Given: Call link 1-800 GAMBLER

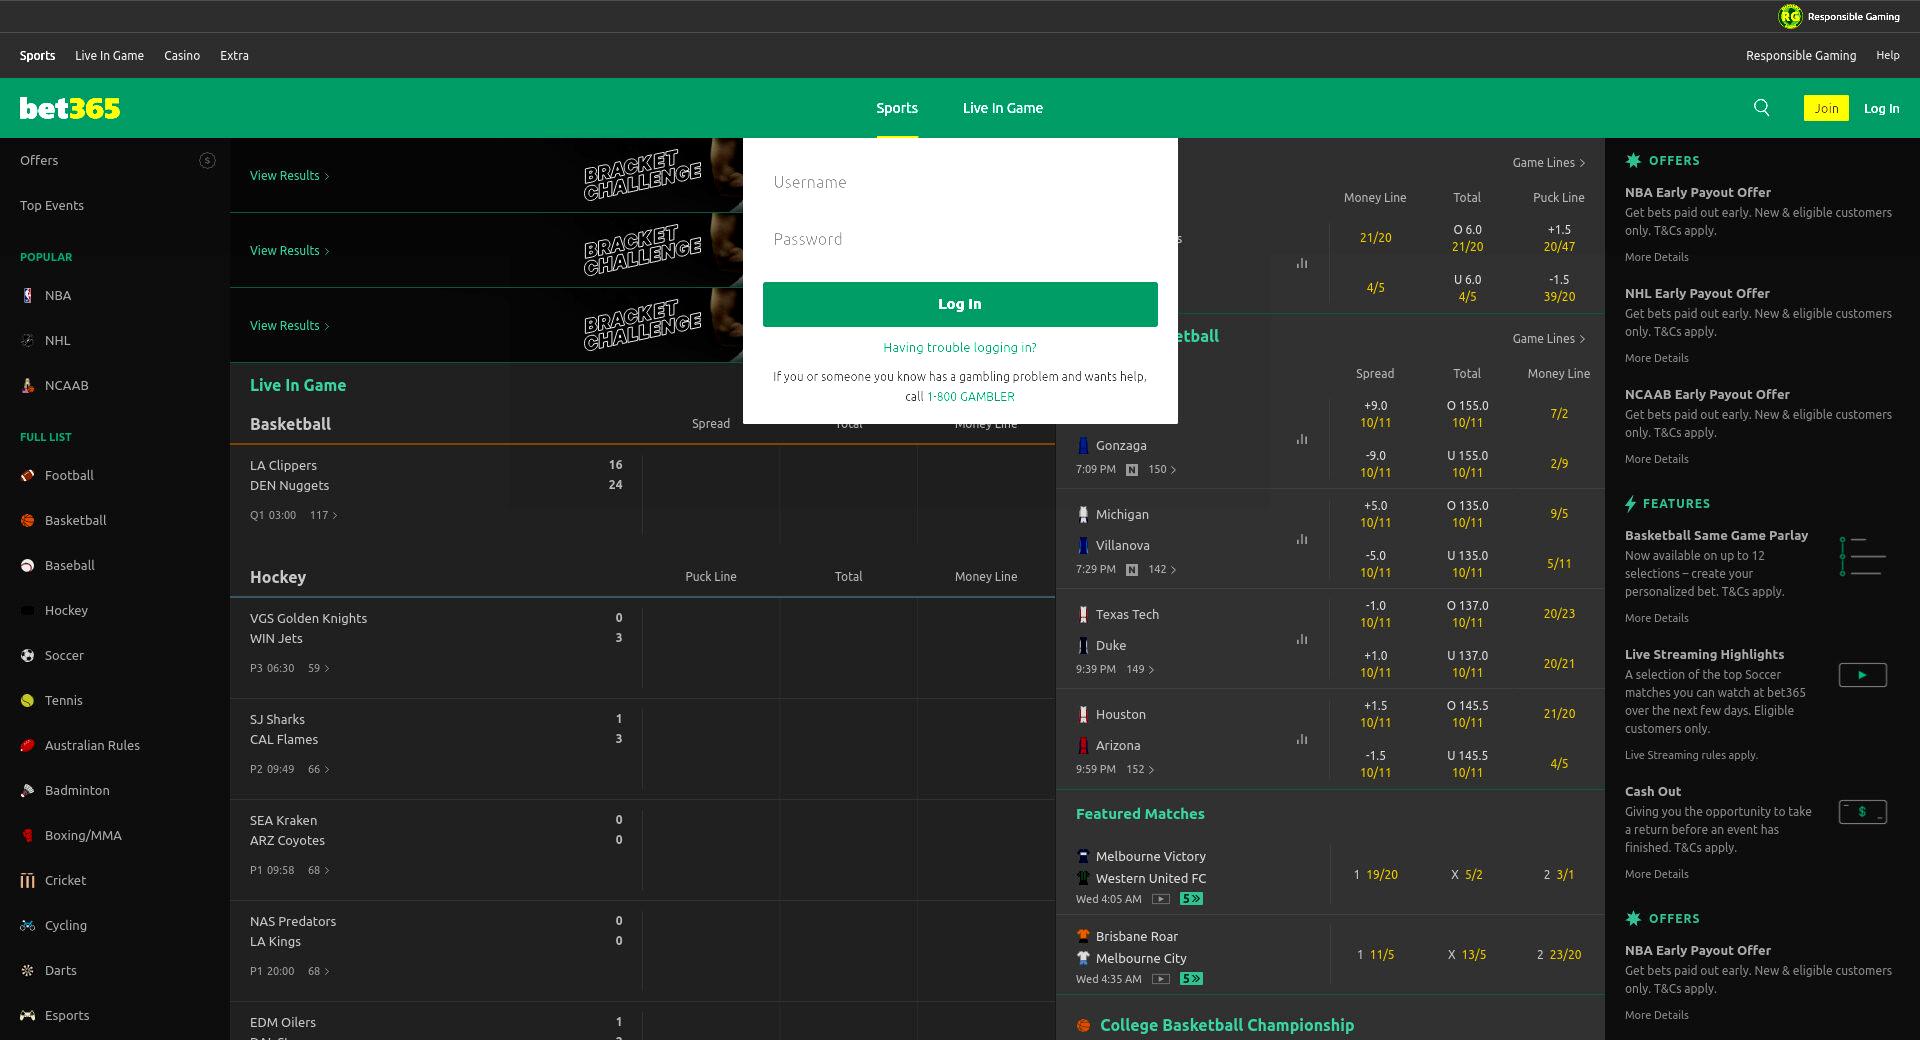Looking at the screenshot, I should (x=971, y=397).
